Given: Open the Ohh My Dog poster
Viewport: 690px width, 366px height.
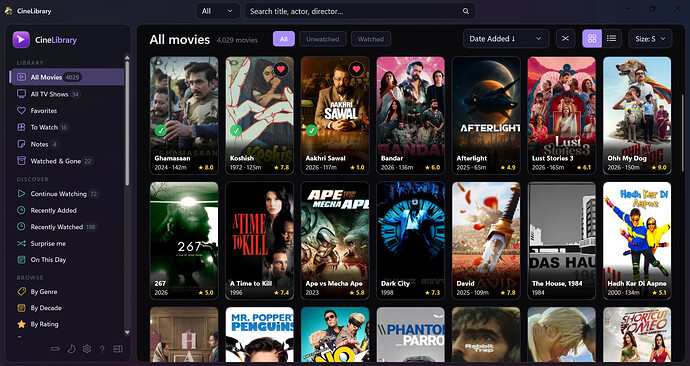Looking at the screenshot, I should [637, 115].
